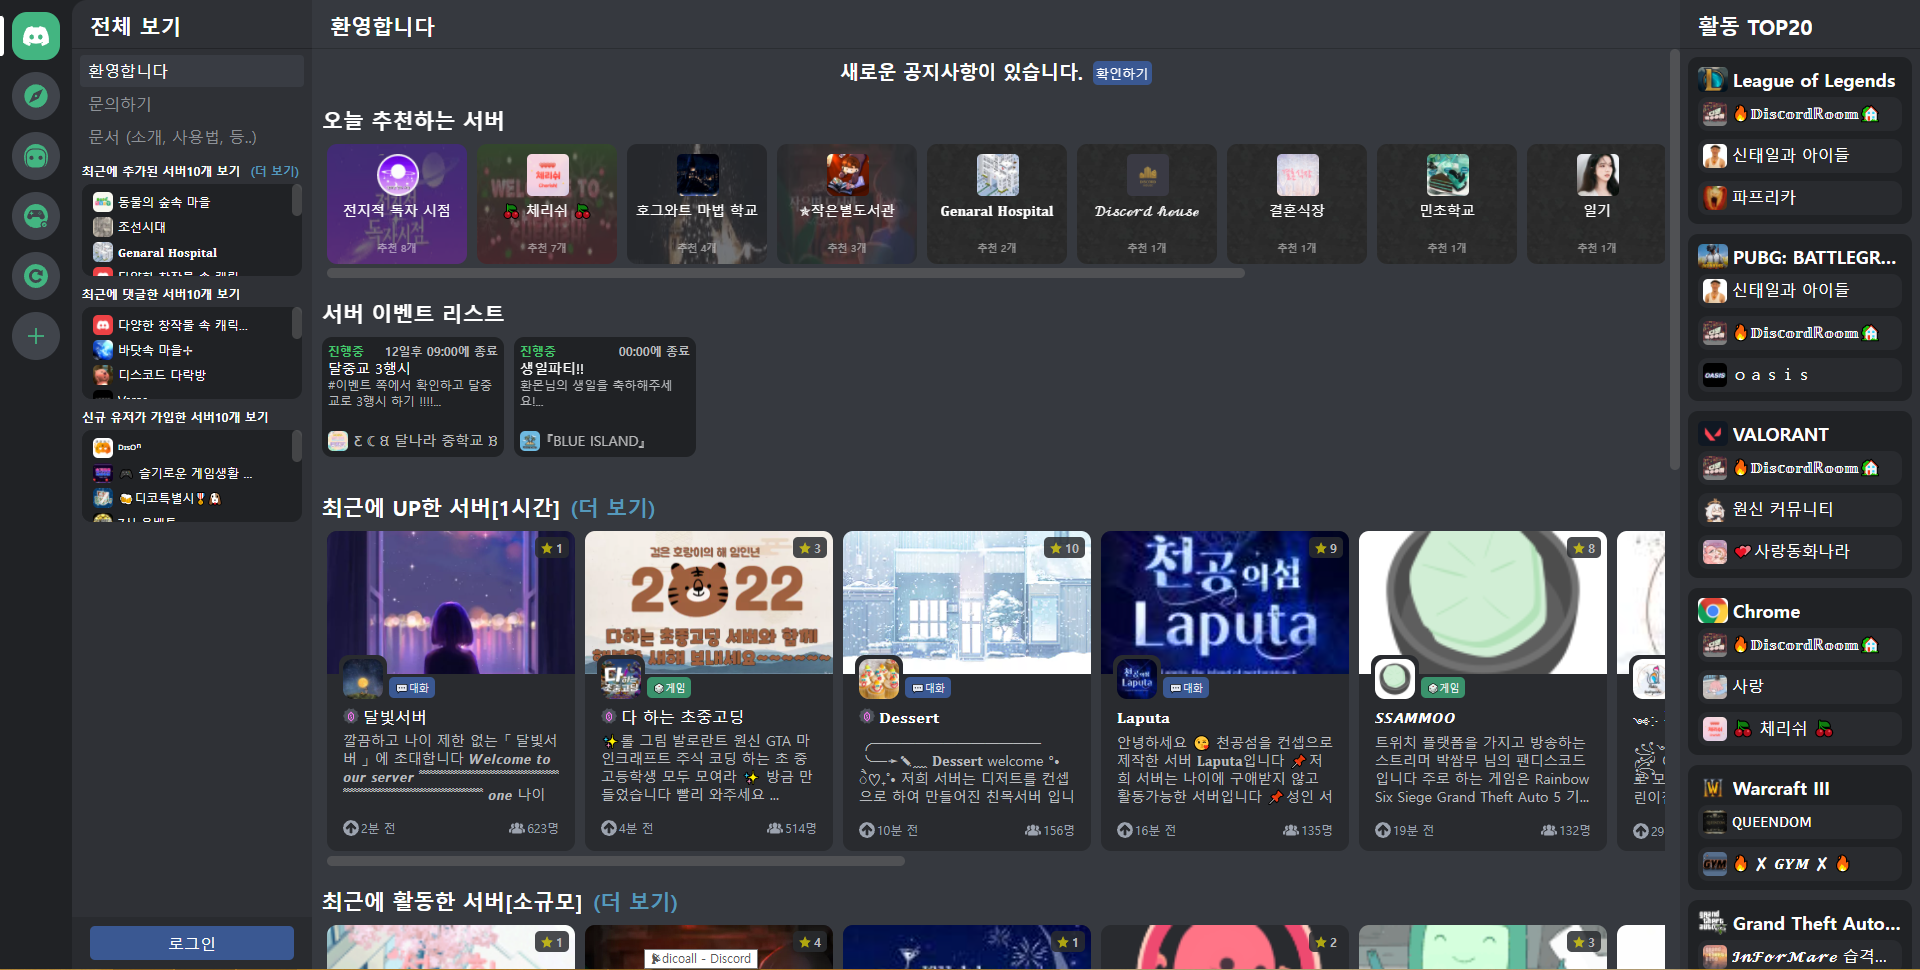Click the Grand Theft Auto icon

1712,922
